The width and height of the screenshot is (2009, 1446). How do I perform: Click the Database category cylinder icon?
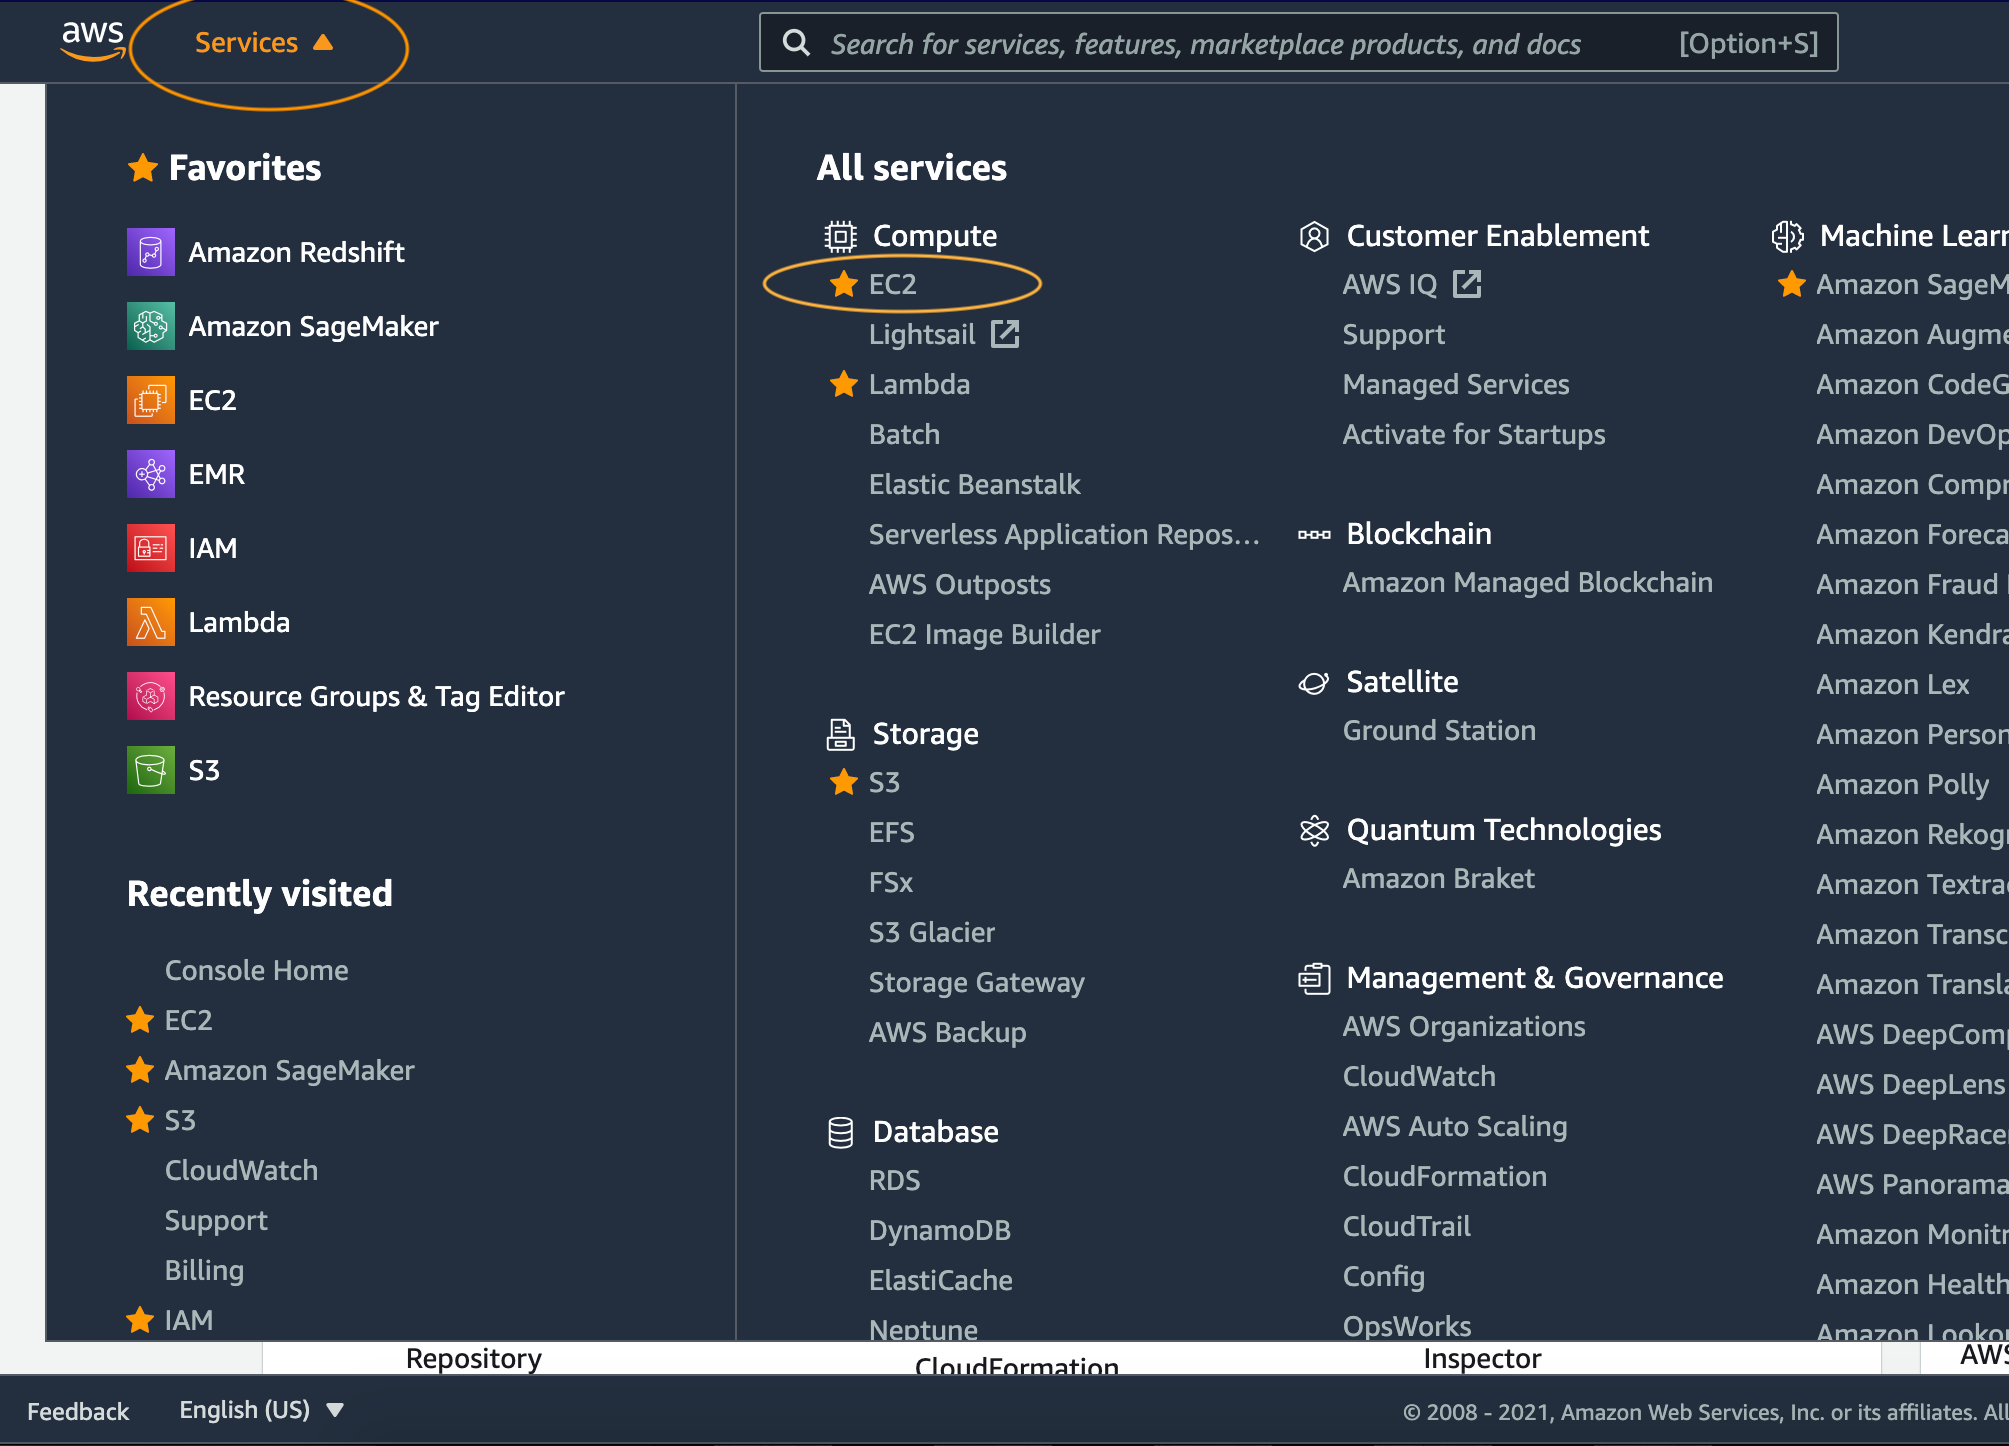pos(840,1132)
